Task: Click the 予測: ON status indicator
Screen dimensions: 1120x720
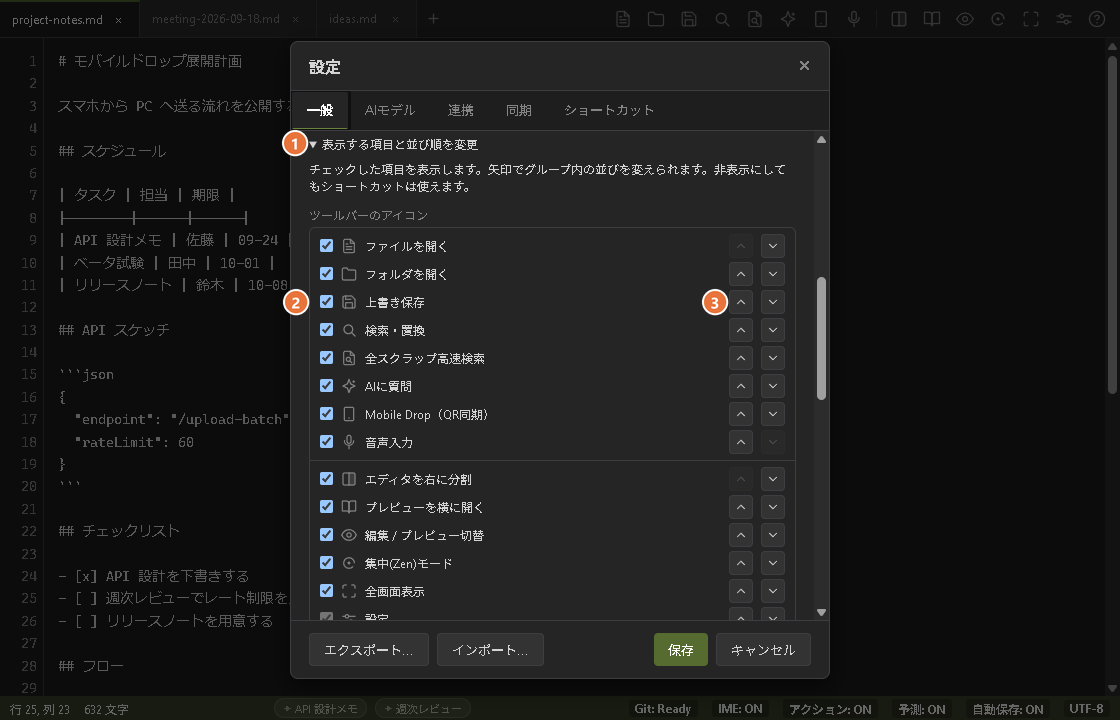Action: tap(921, 709)
